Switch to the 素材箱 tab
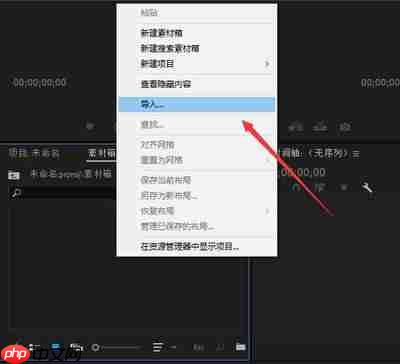This screenshot has height=364, width=400. 101,154
